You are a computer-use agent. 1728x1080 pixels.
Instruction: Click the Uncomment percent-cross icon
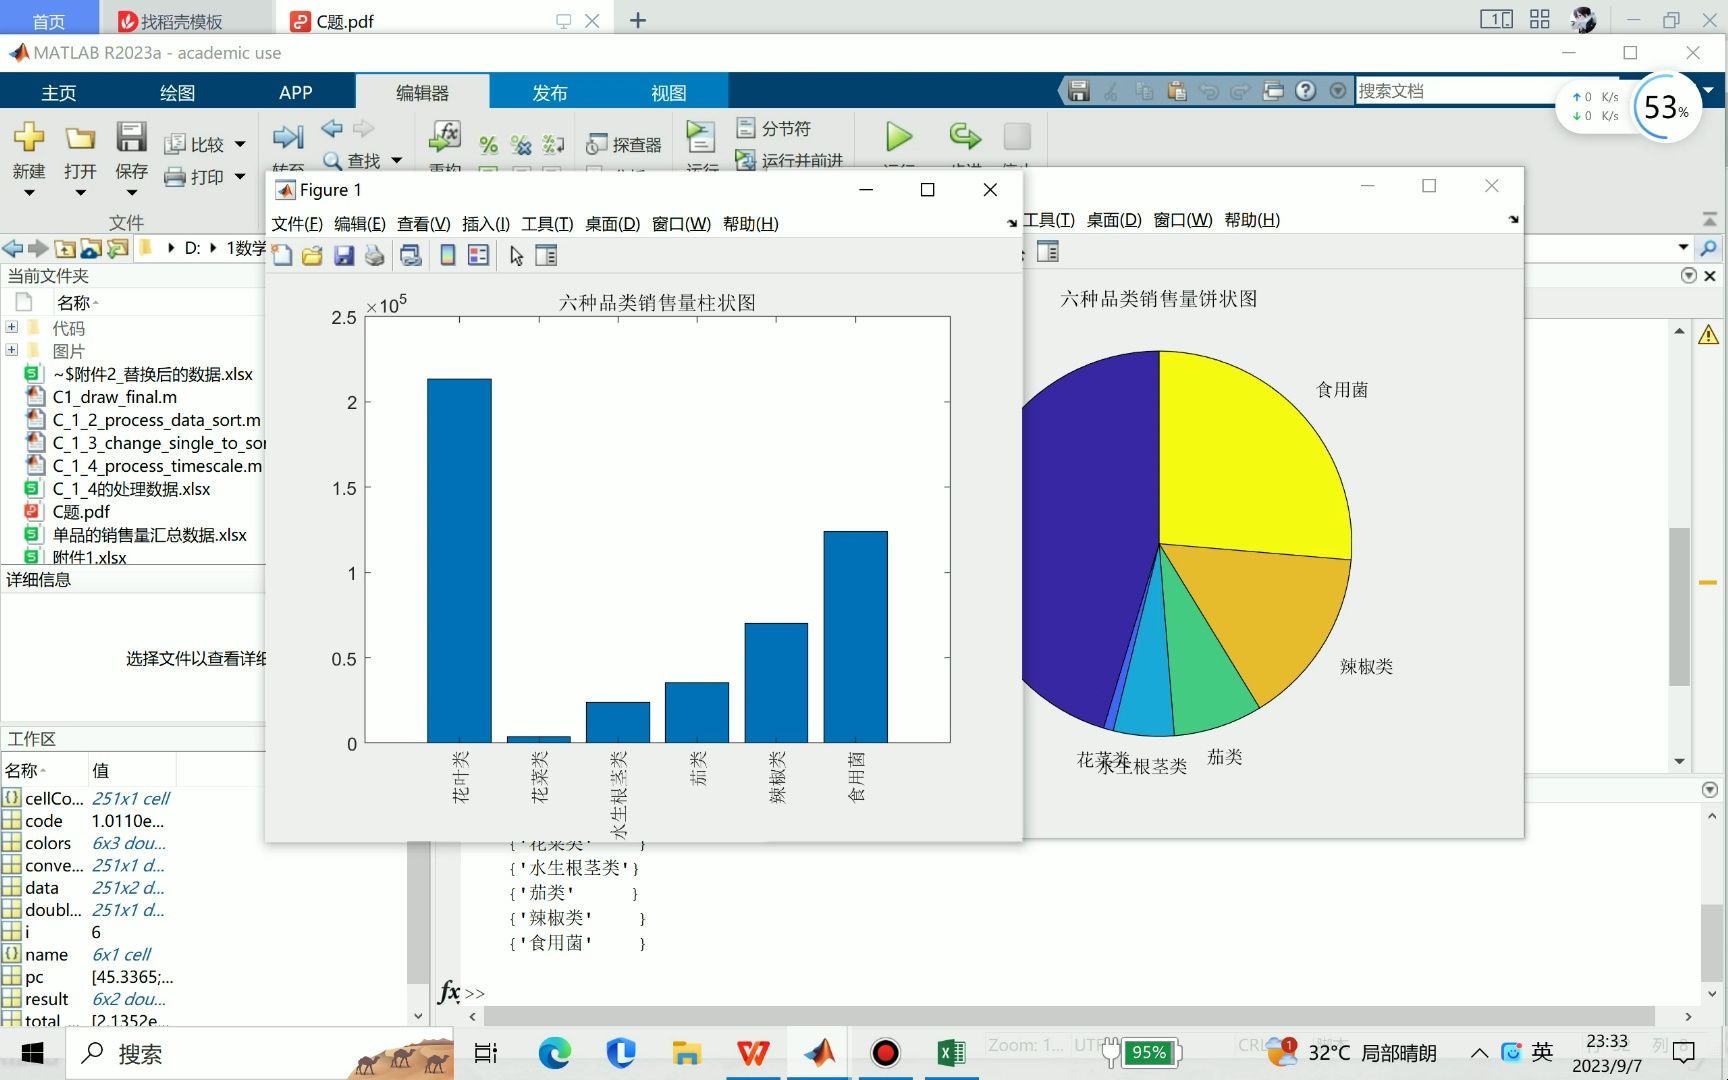click(521, 145)
